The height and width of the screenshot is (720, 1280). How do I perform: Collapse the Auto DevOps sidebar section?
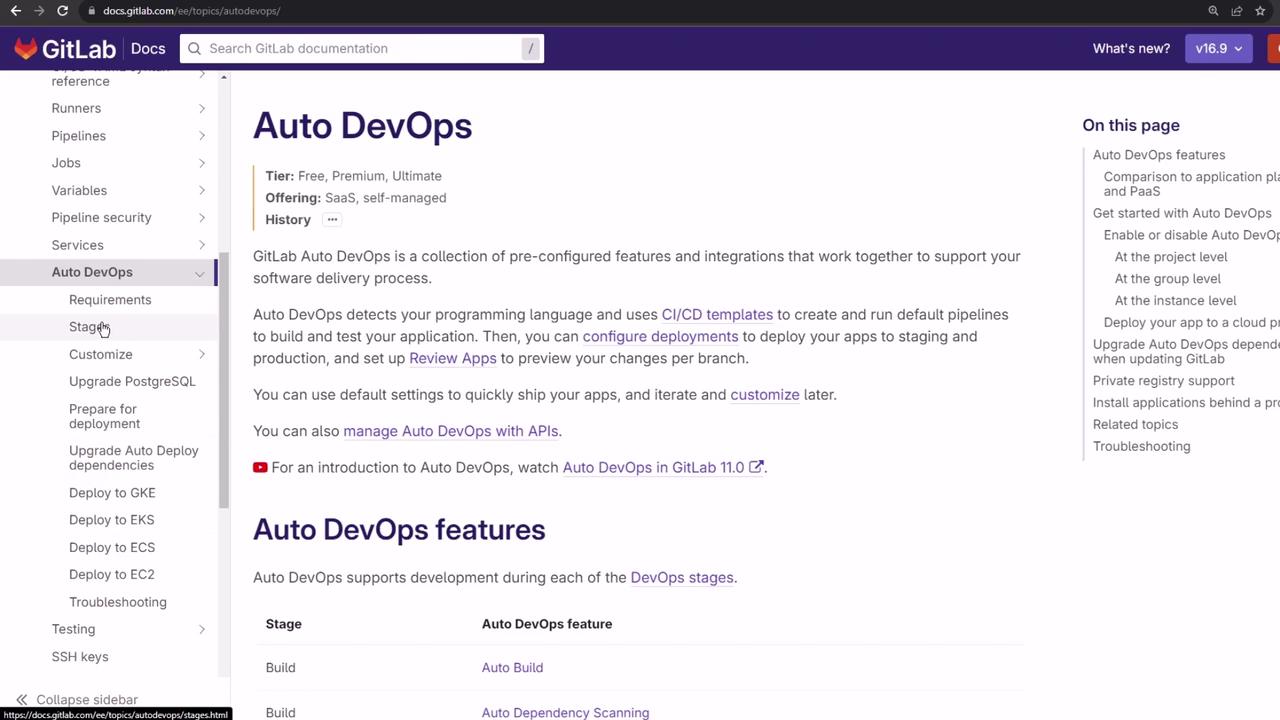click(x=200, y=273)
